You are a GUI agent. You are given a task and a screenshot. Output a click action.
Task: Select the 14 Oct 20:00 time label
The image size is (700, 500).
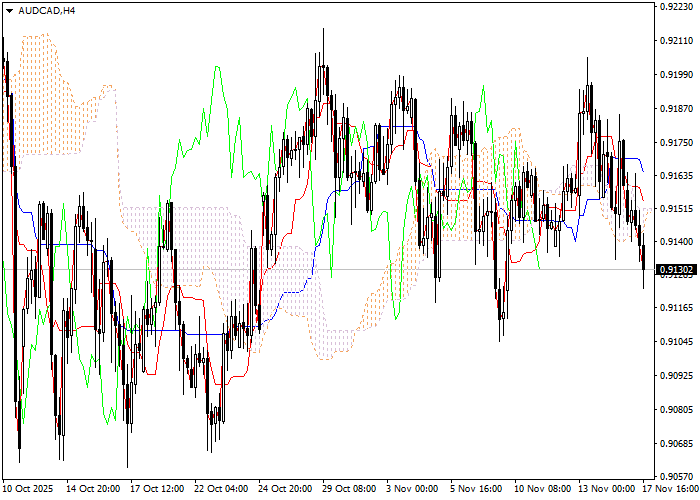(x=93, y=489)
